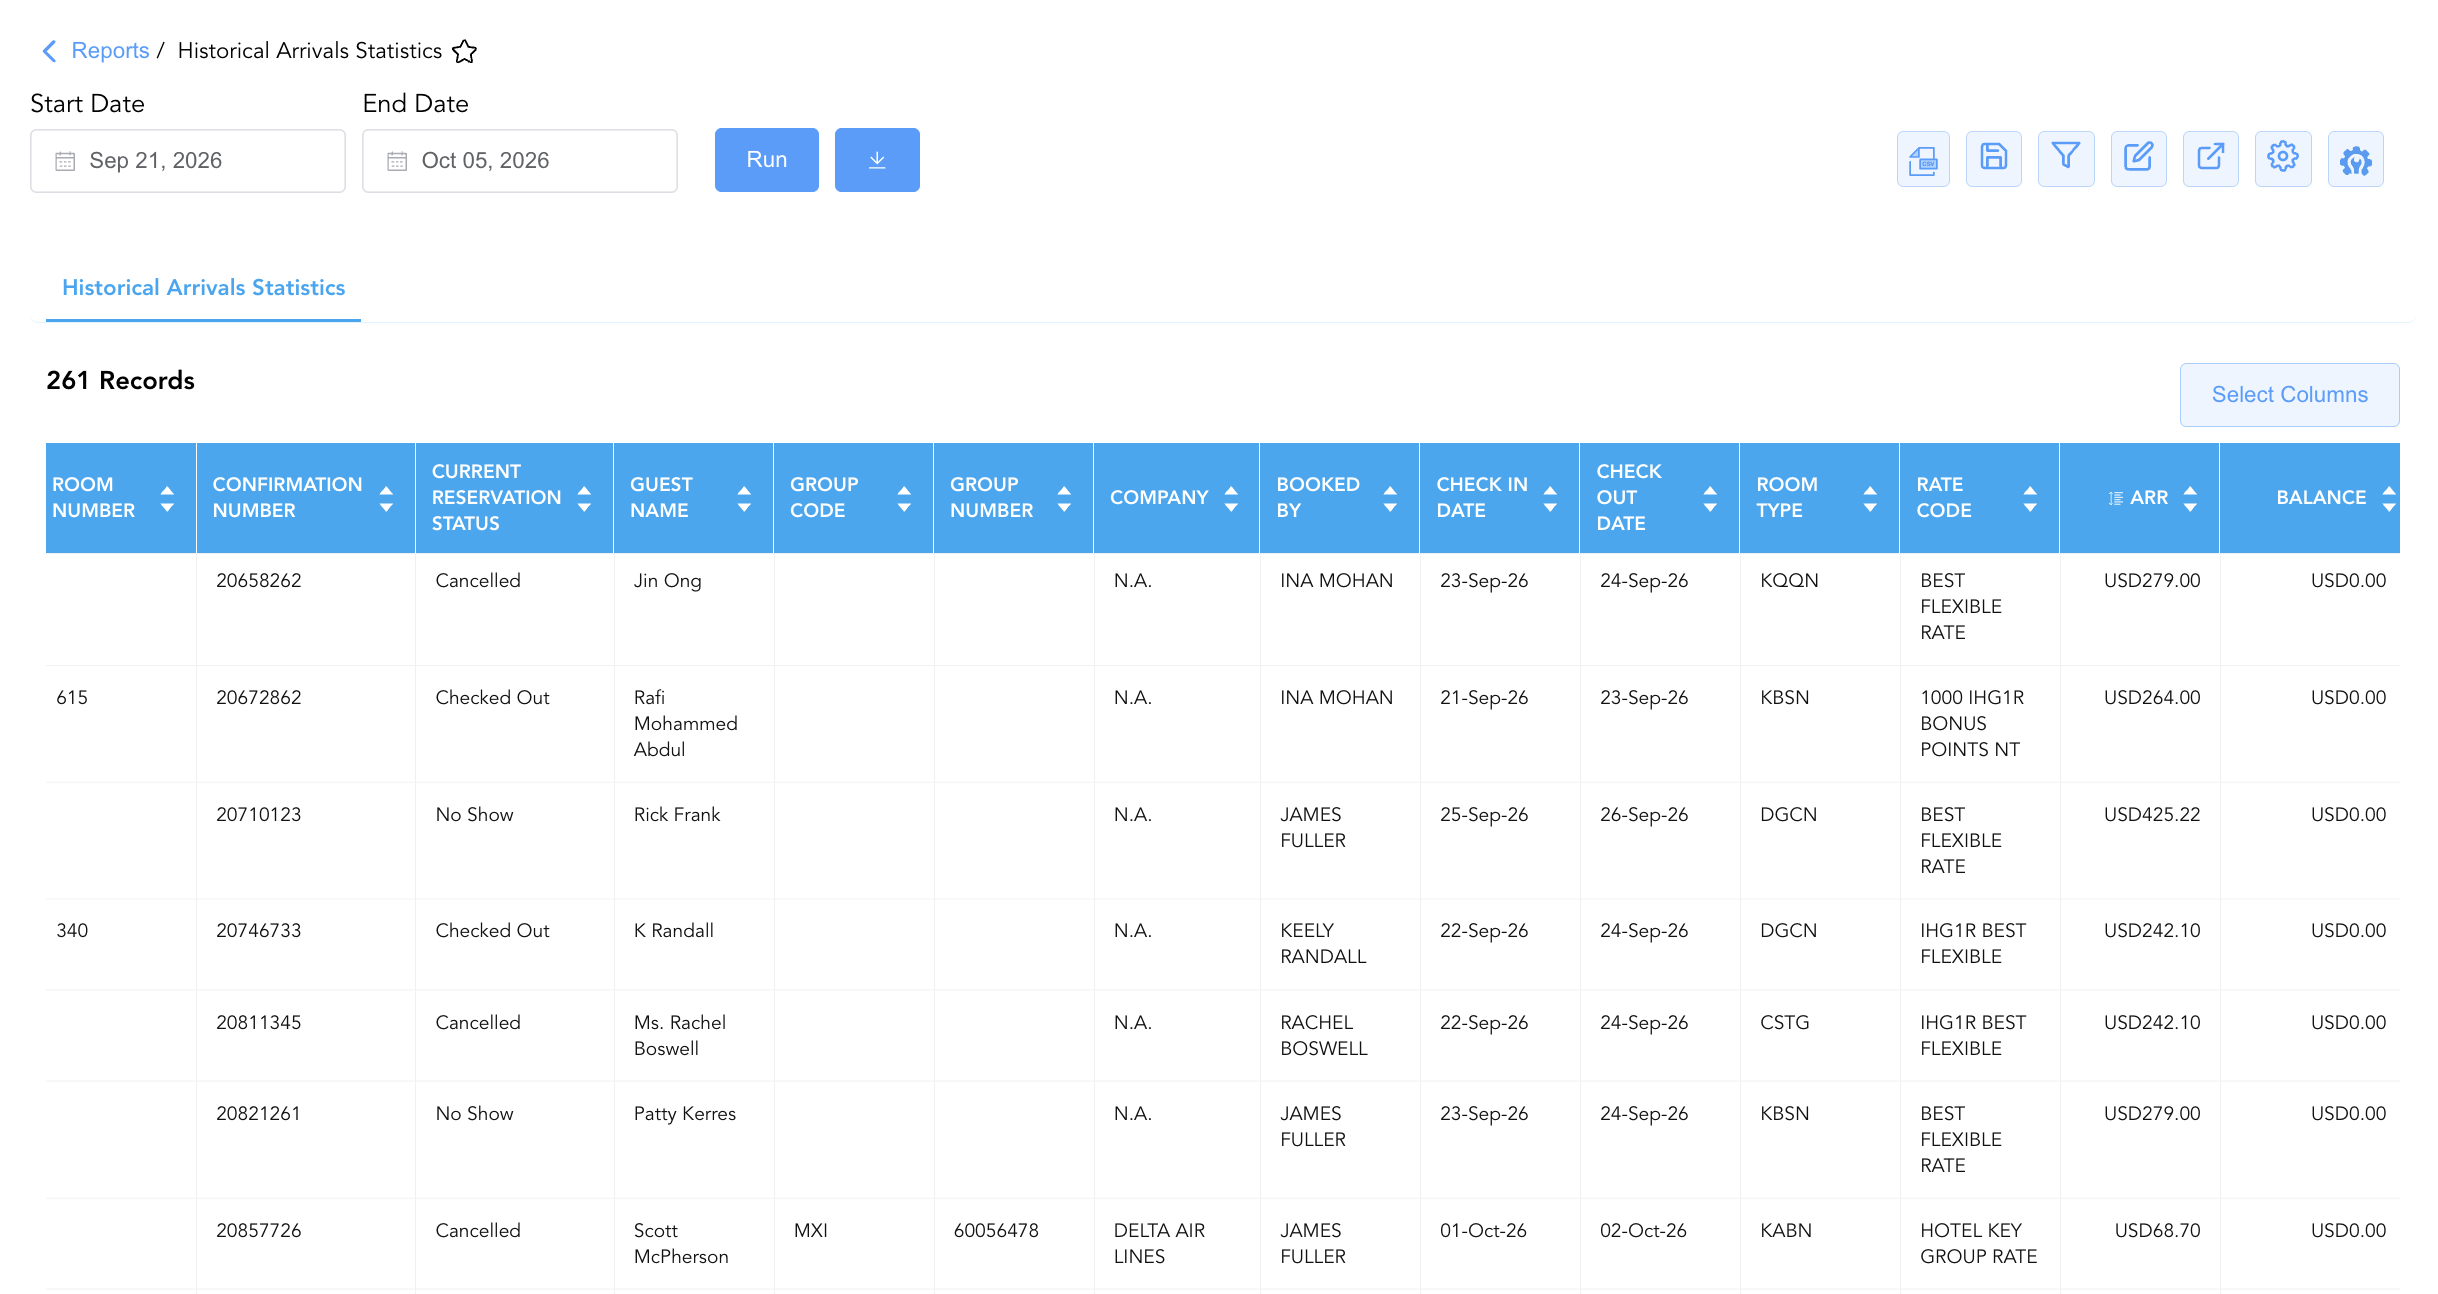The height and width of the screenshot is (1294, 2438).
Task: Open the End Date field Oct 05, 2026
Action: coord(520,161)
